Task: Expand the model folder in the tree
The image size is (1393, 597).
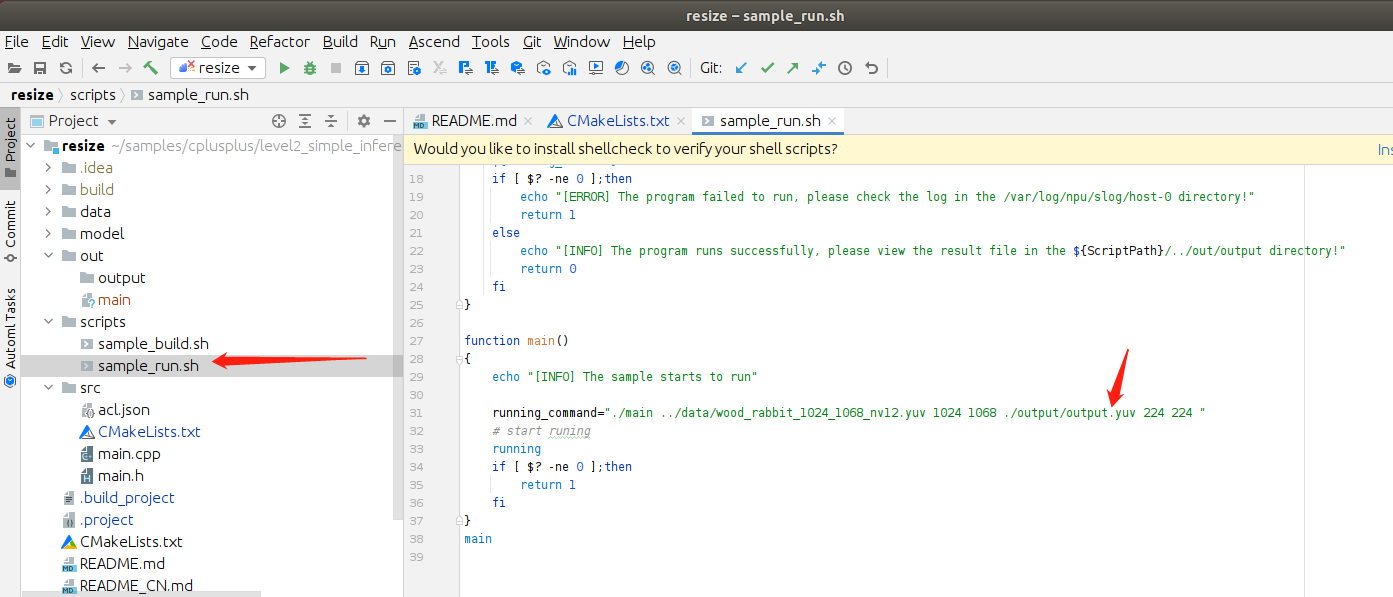Action: 48,234
